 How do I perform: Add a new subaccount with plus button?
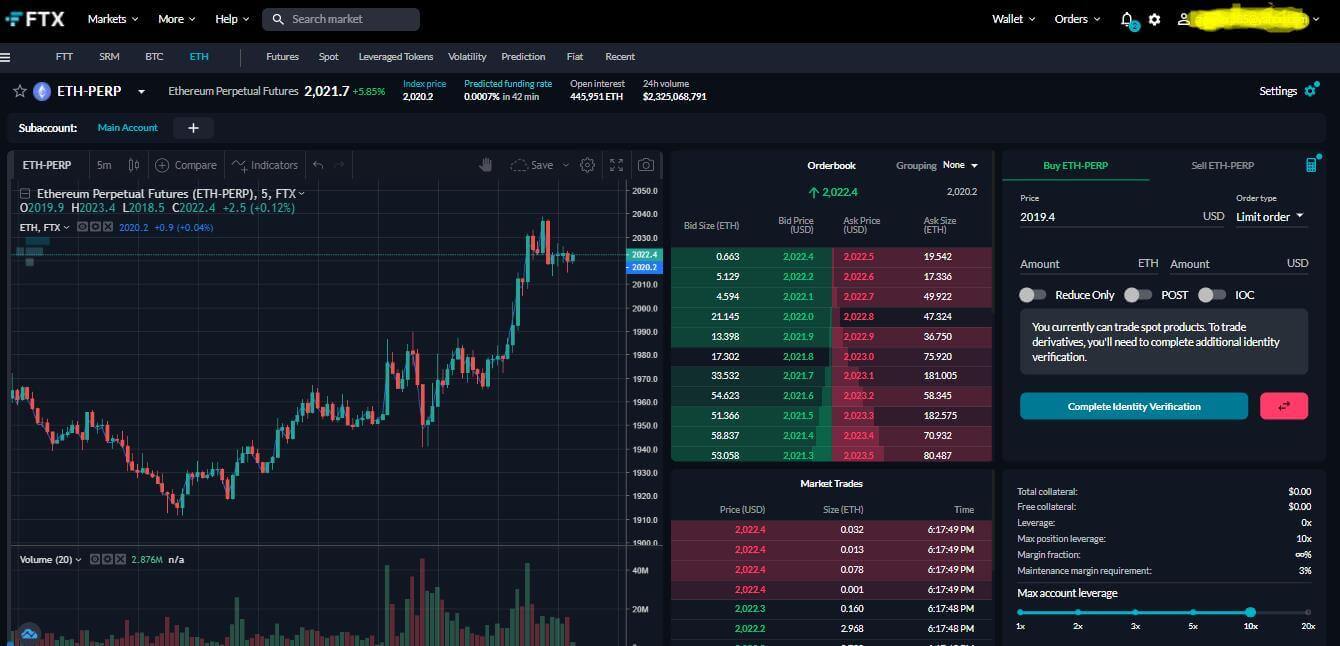click(x=193, y=128)
